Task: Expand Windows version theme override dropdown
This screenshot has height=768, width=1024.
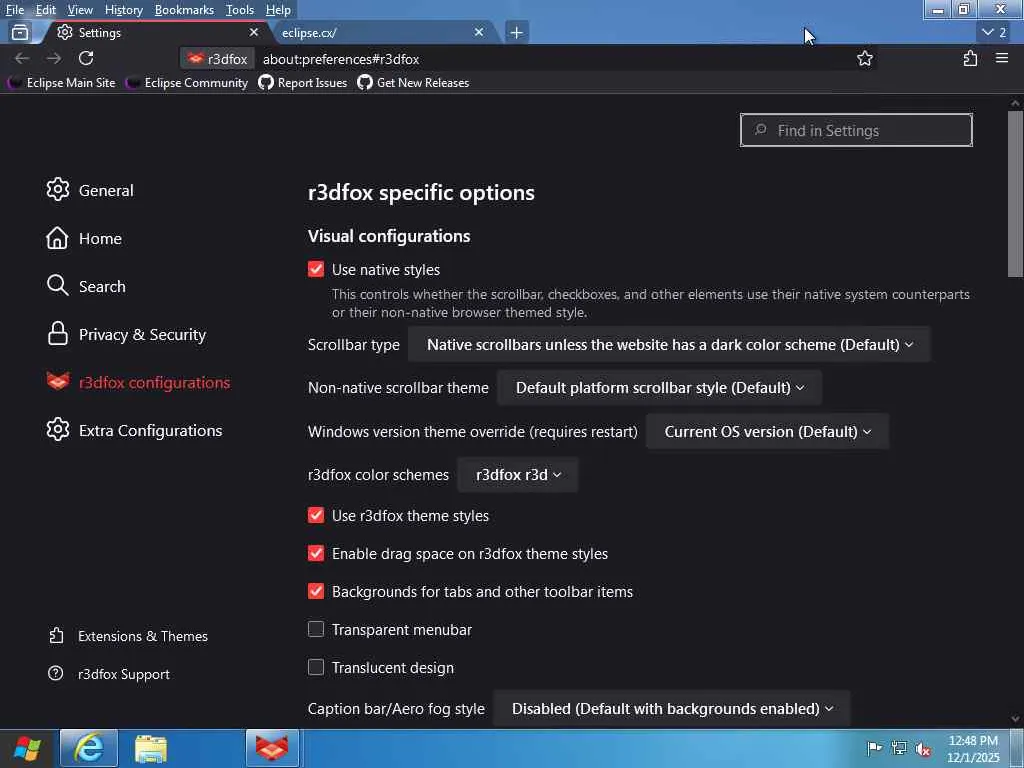Action: [x=767, y=432]
